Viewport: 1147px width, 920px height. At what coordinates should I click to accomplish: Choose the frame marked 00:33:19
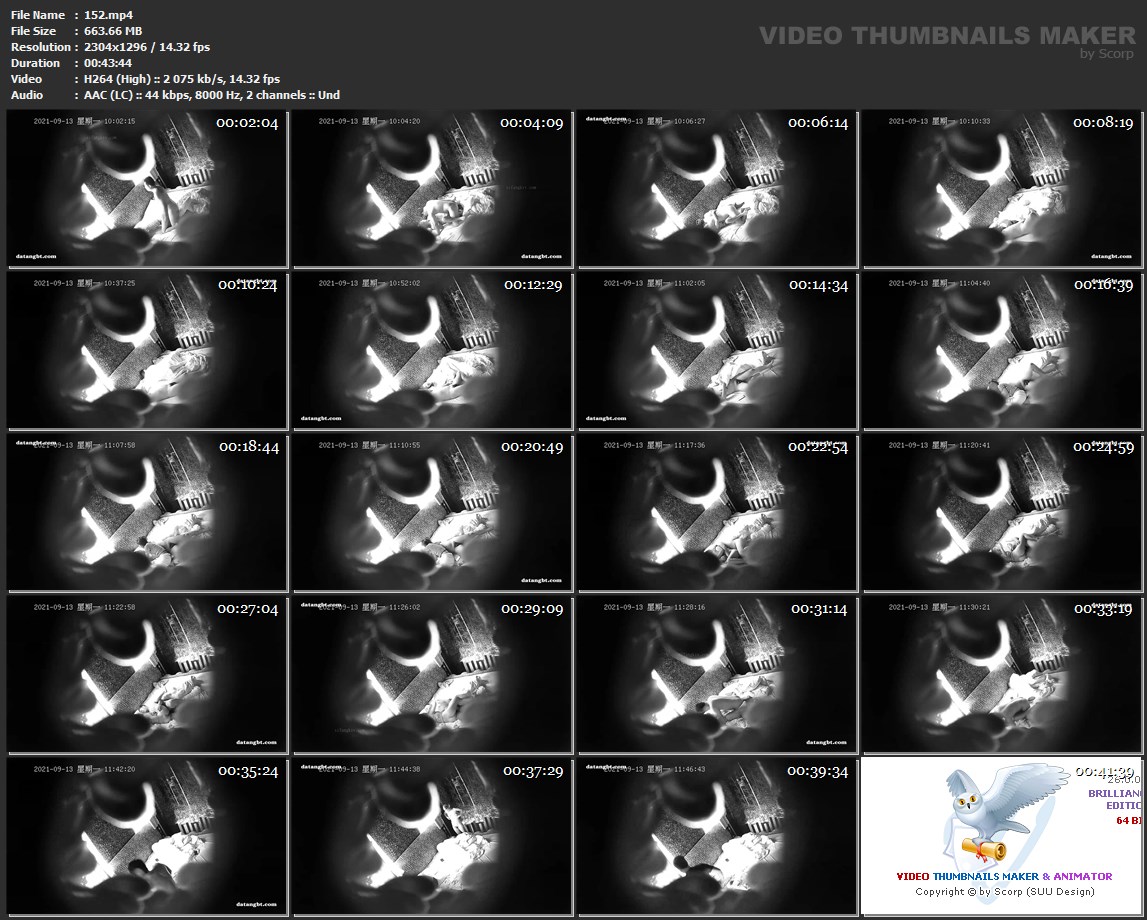1002,675
